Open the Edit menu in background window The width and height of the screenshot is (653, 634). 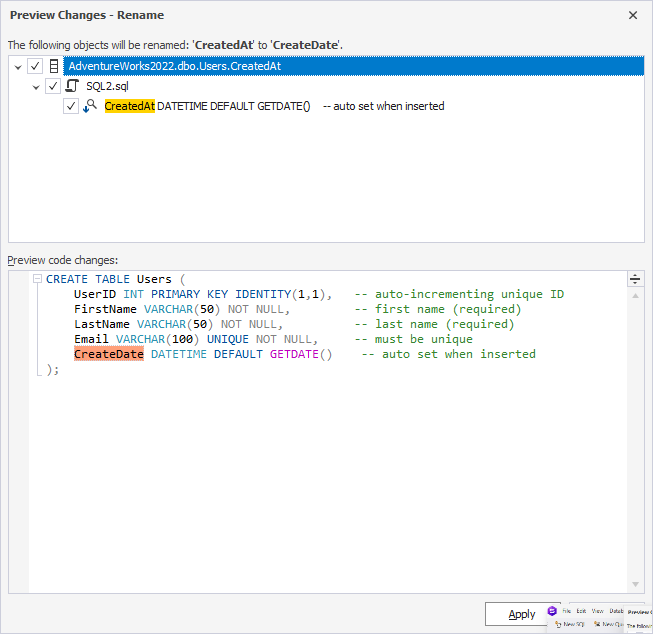pyautogui.click(x=581, y=610)
